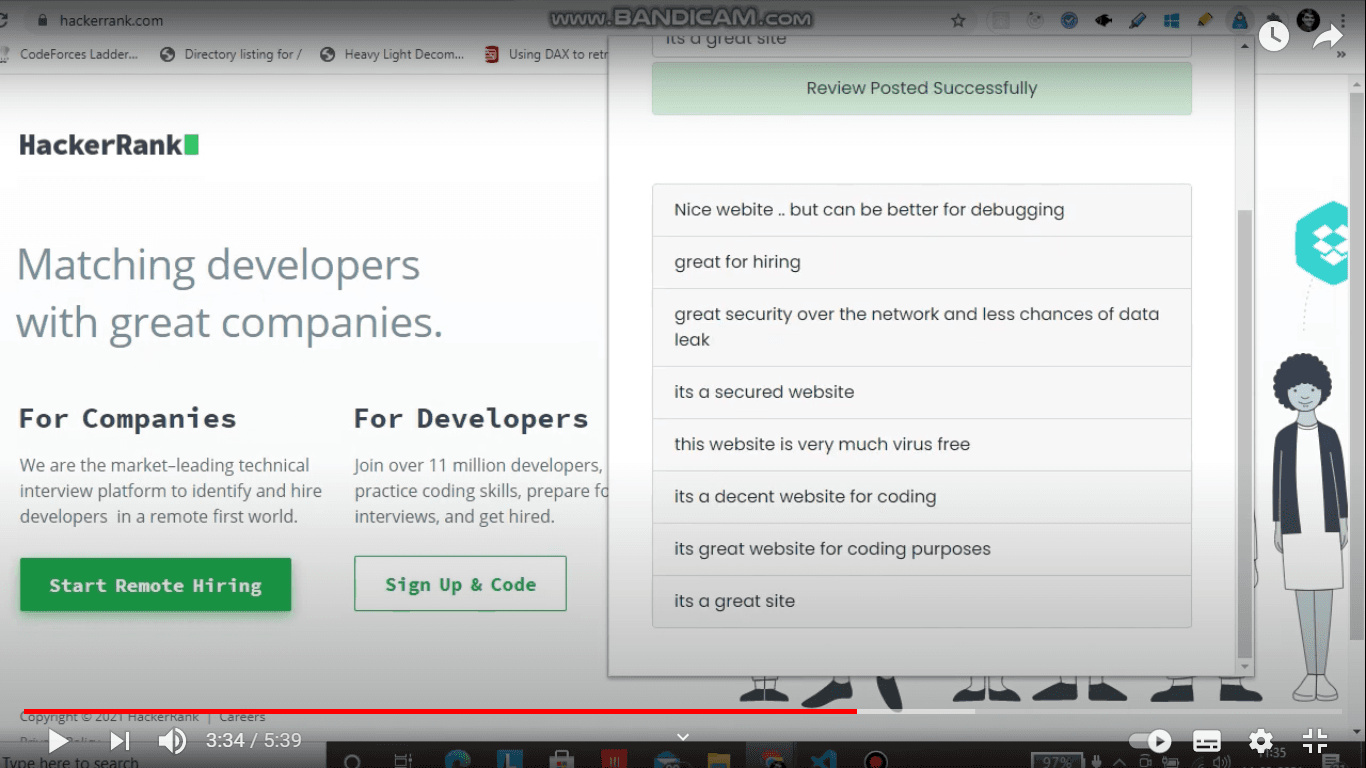
Task: Select review 'great for hiring'
Action: pos(921,262)
